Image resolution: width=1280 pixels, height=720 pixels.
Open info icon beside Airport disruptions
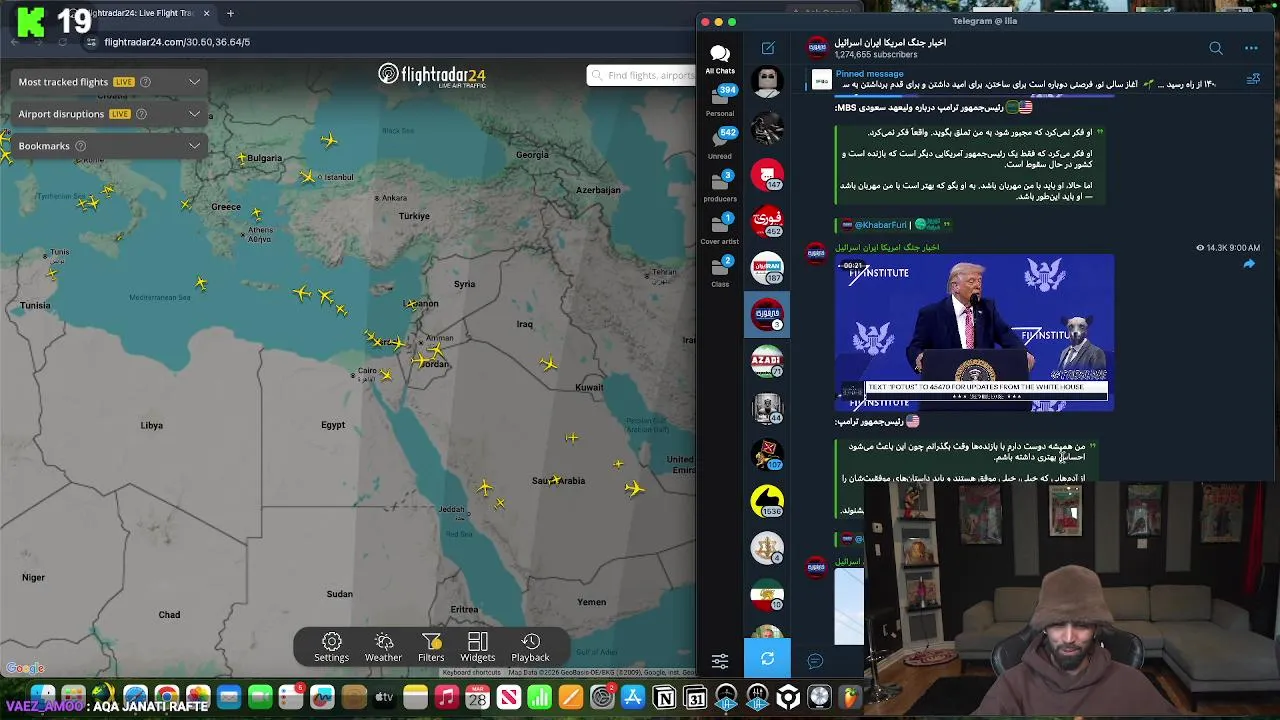pos(141,114)
